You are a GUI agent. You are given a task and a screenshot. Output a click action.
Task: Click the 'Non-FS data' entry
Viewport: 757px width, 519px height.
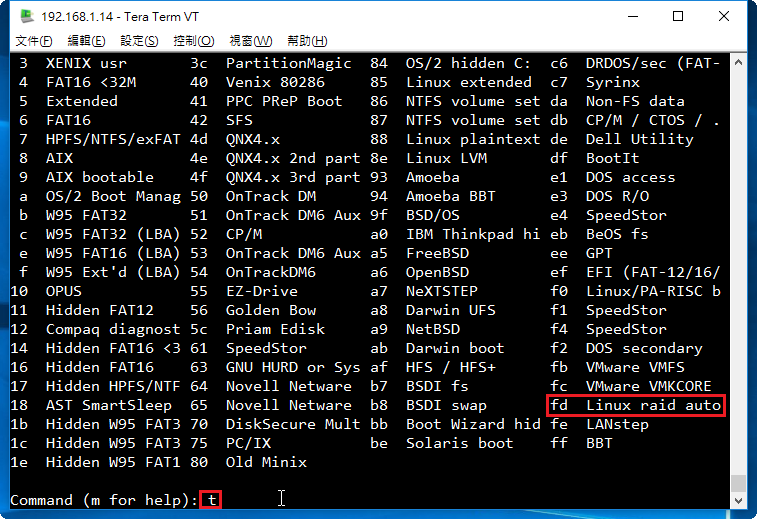pyautogui.click(x=635, y=101)
